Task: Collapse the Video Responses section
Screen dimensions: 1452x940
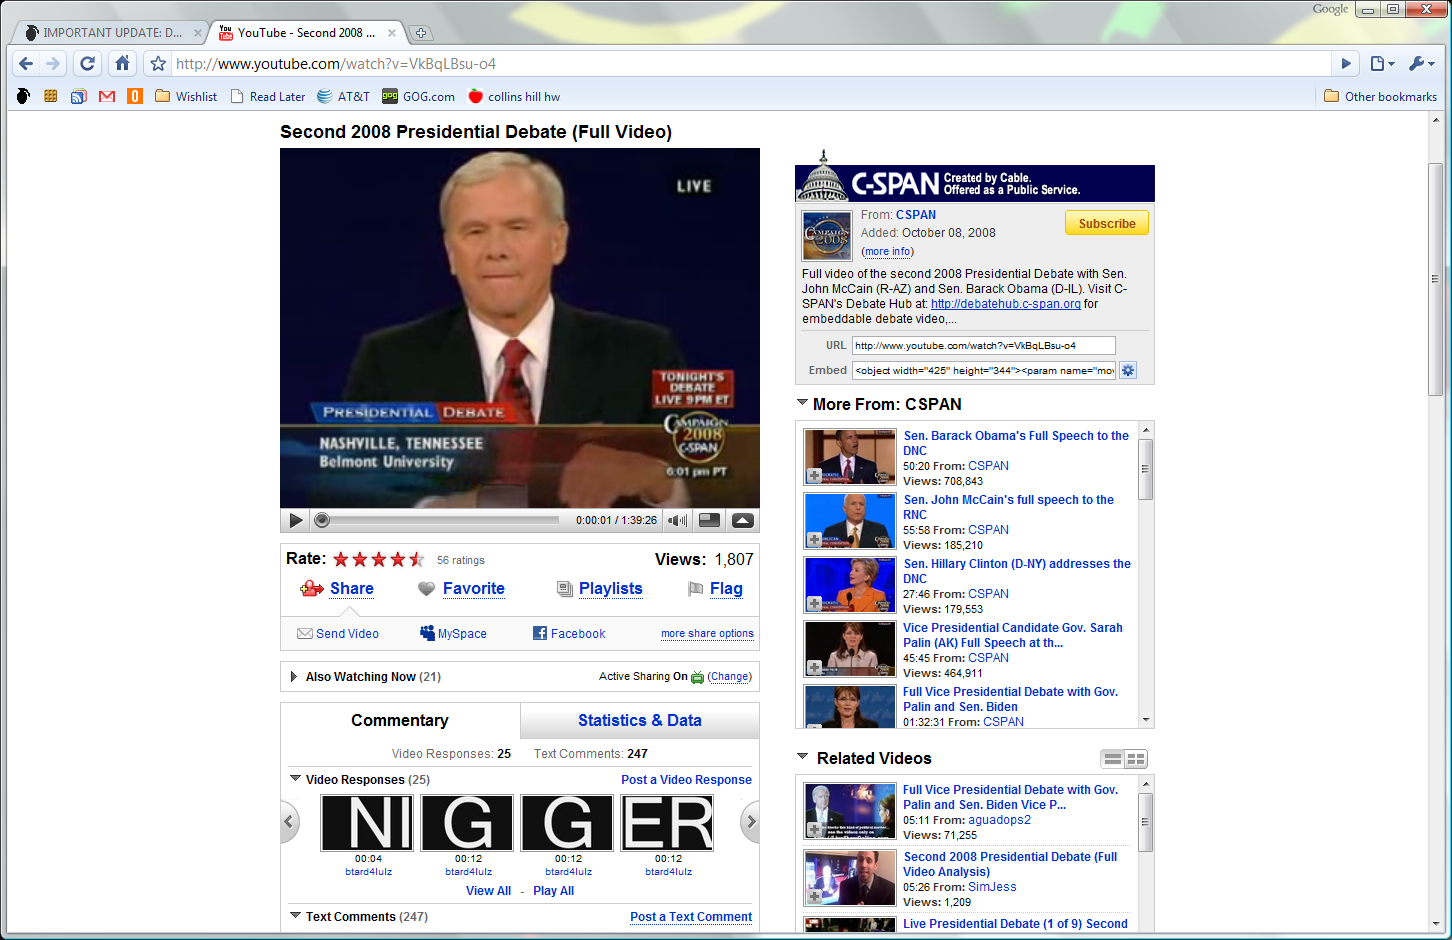Action: coord(295,778)
